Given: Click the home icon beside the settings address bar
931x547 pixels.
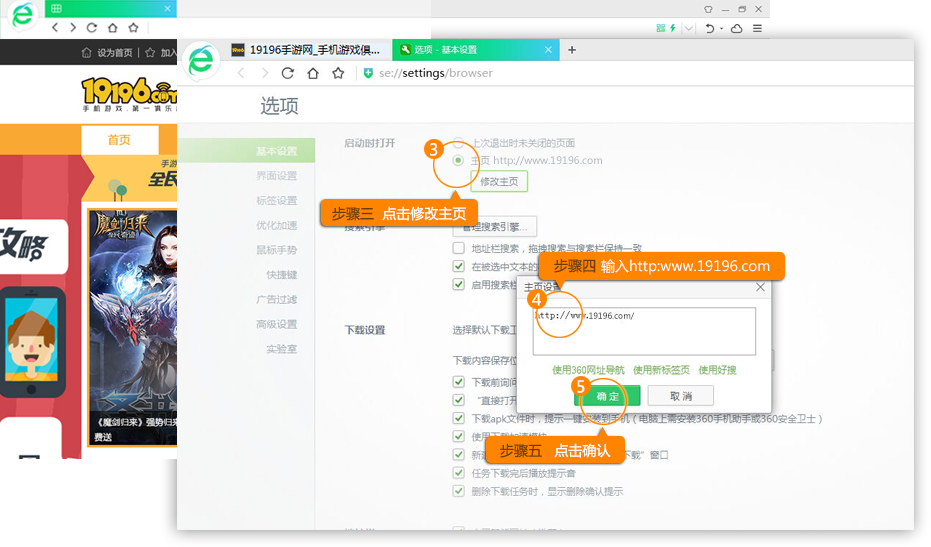Looking at the screenshot, I should click(x=313, y=73).
